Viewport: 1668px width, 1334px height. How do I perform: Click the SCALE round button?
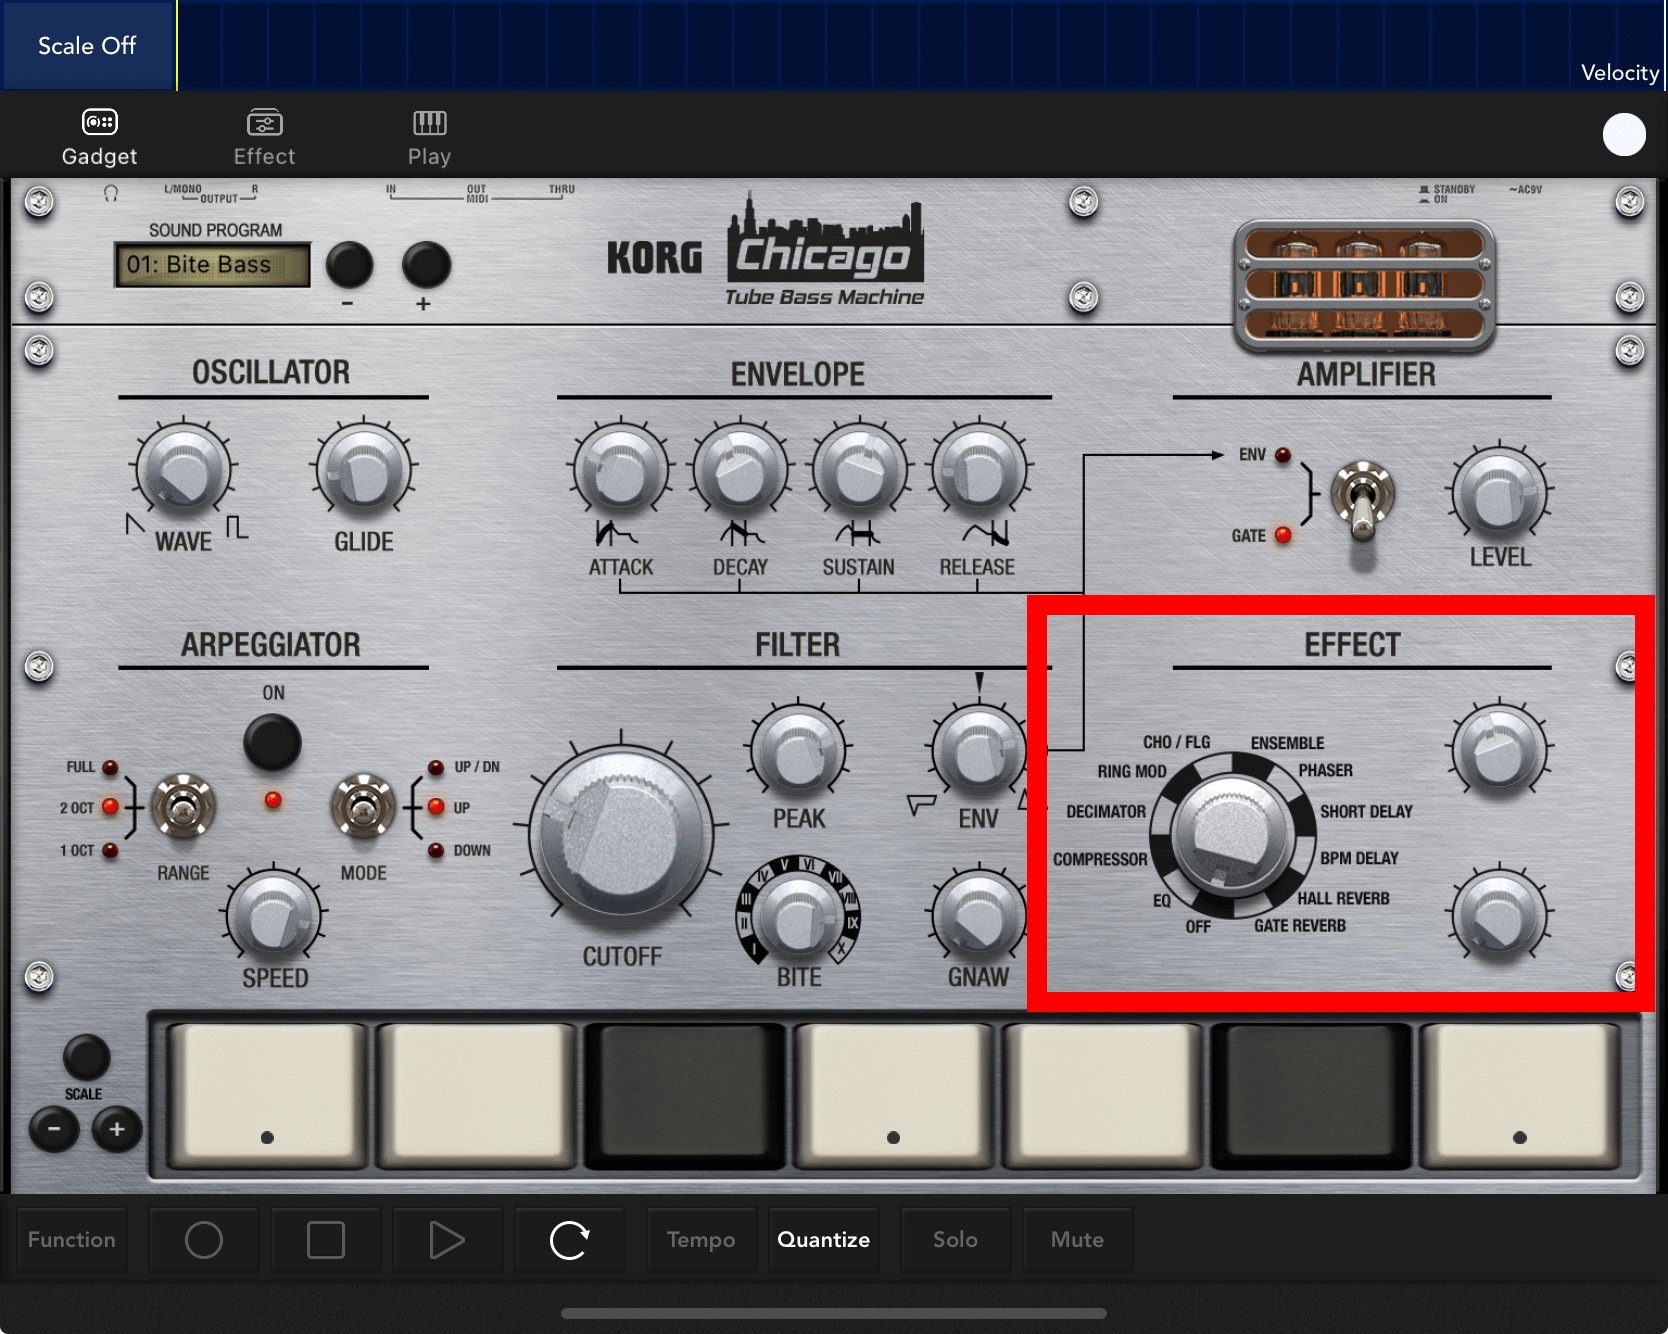(86, 1057)
